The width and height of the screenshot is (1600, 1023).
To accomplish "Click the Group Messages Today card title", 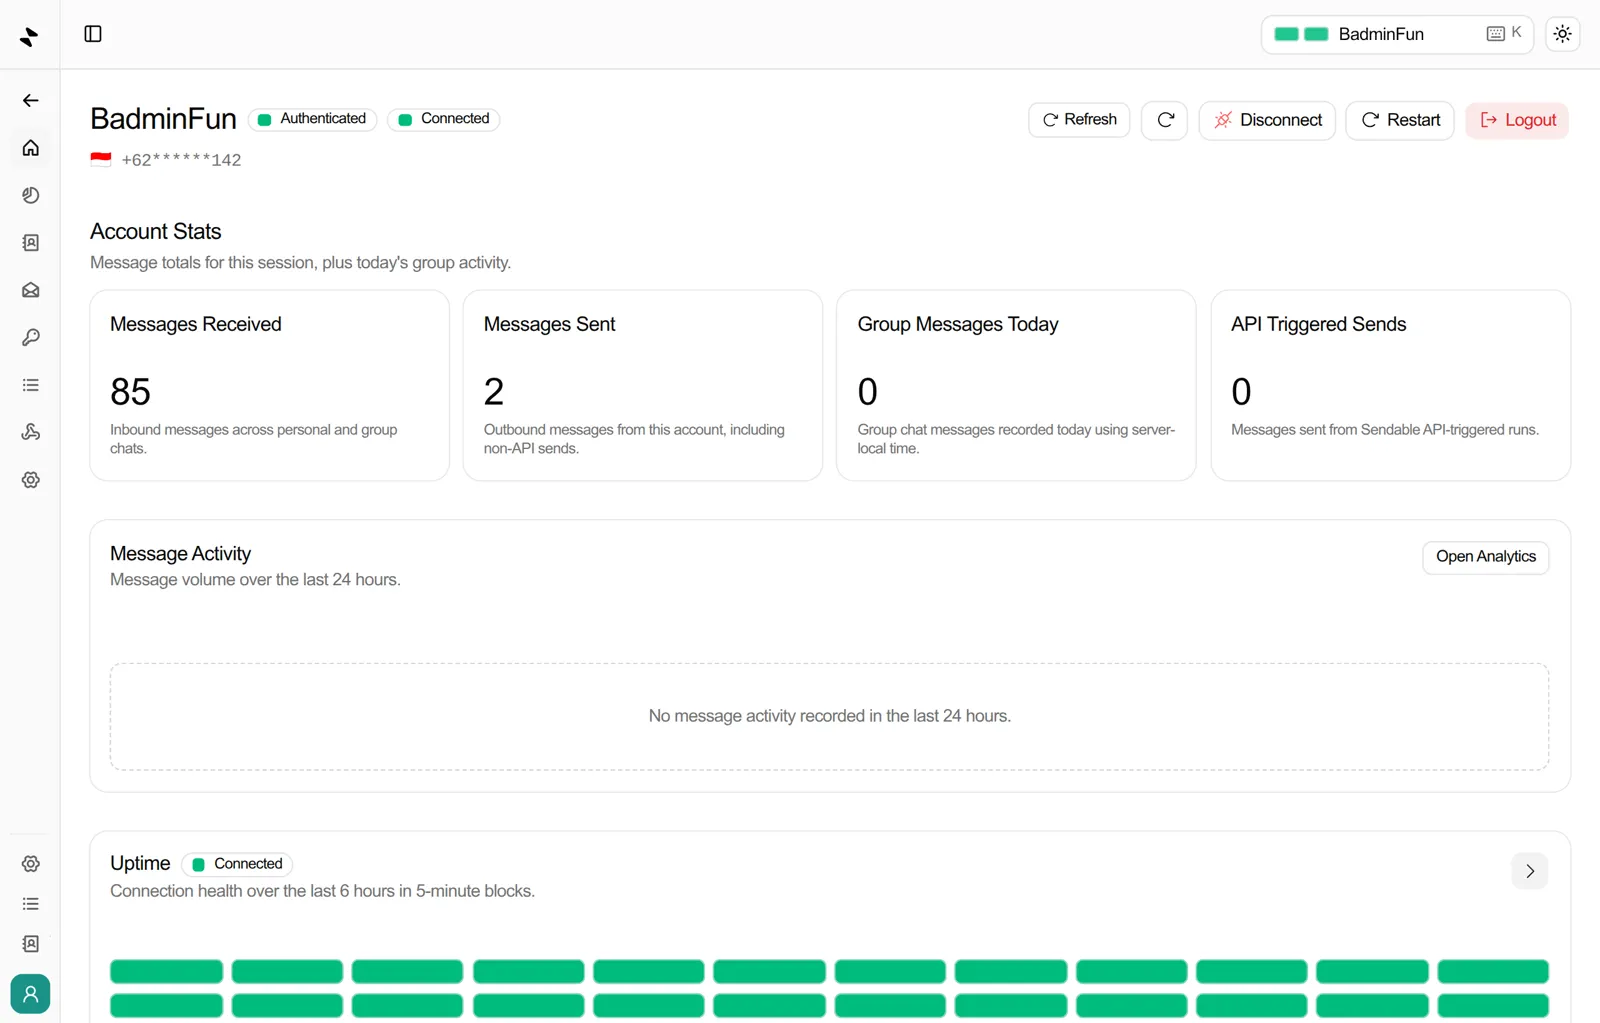I will [x=957, y=324].
